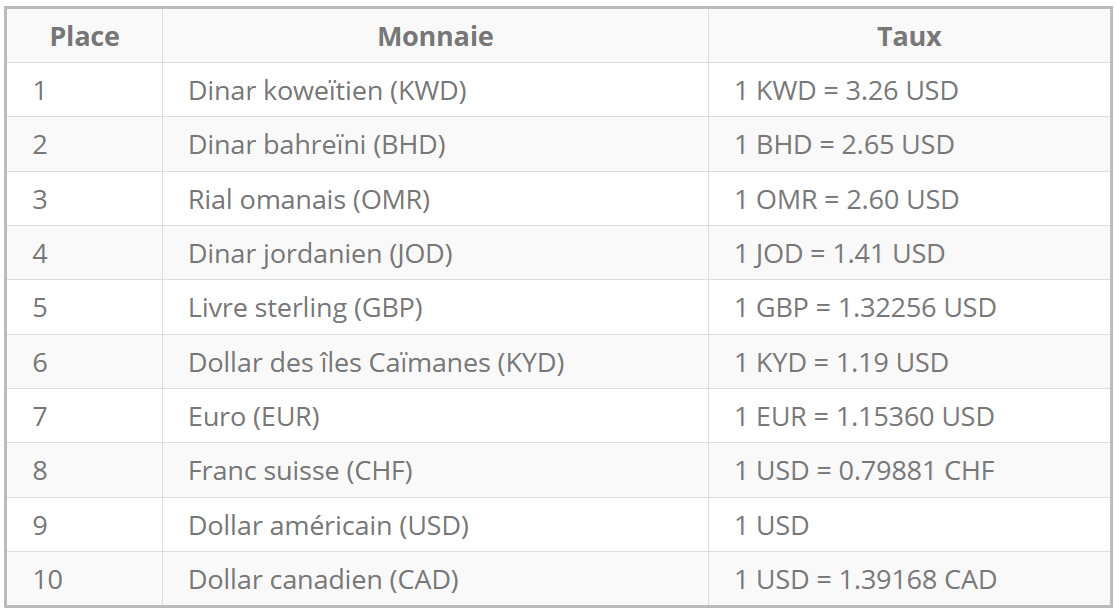Click the Taux column header

(x=909, y=37)
